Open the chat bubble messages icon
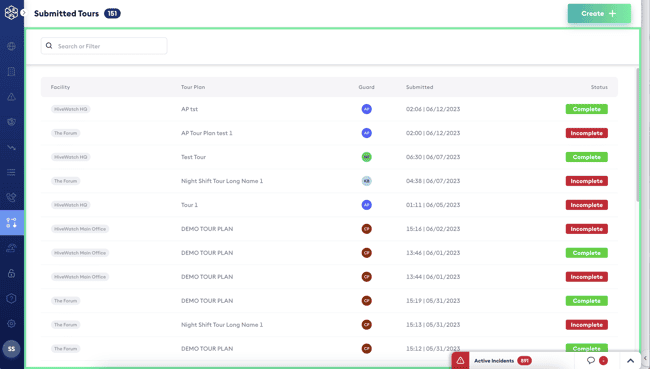Viewport: 650px width, 369px height. 591,360
